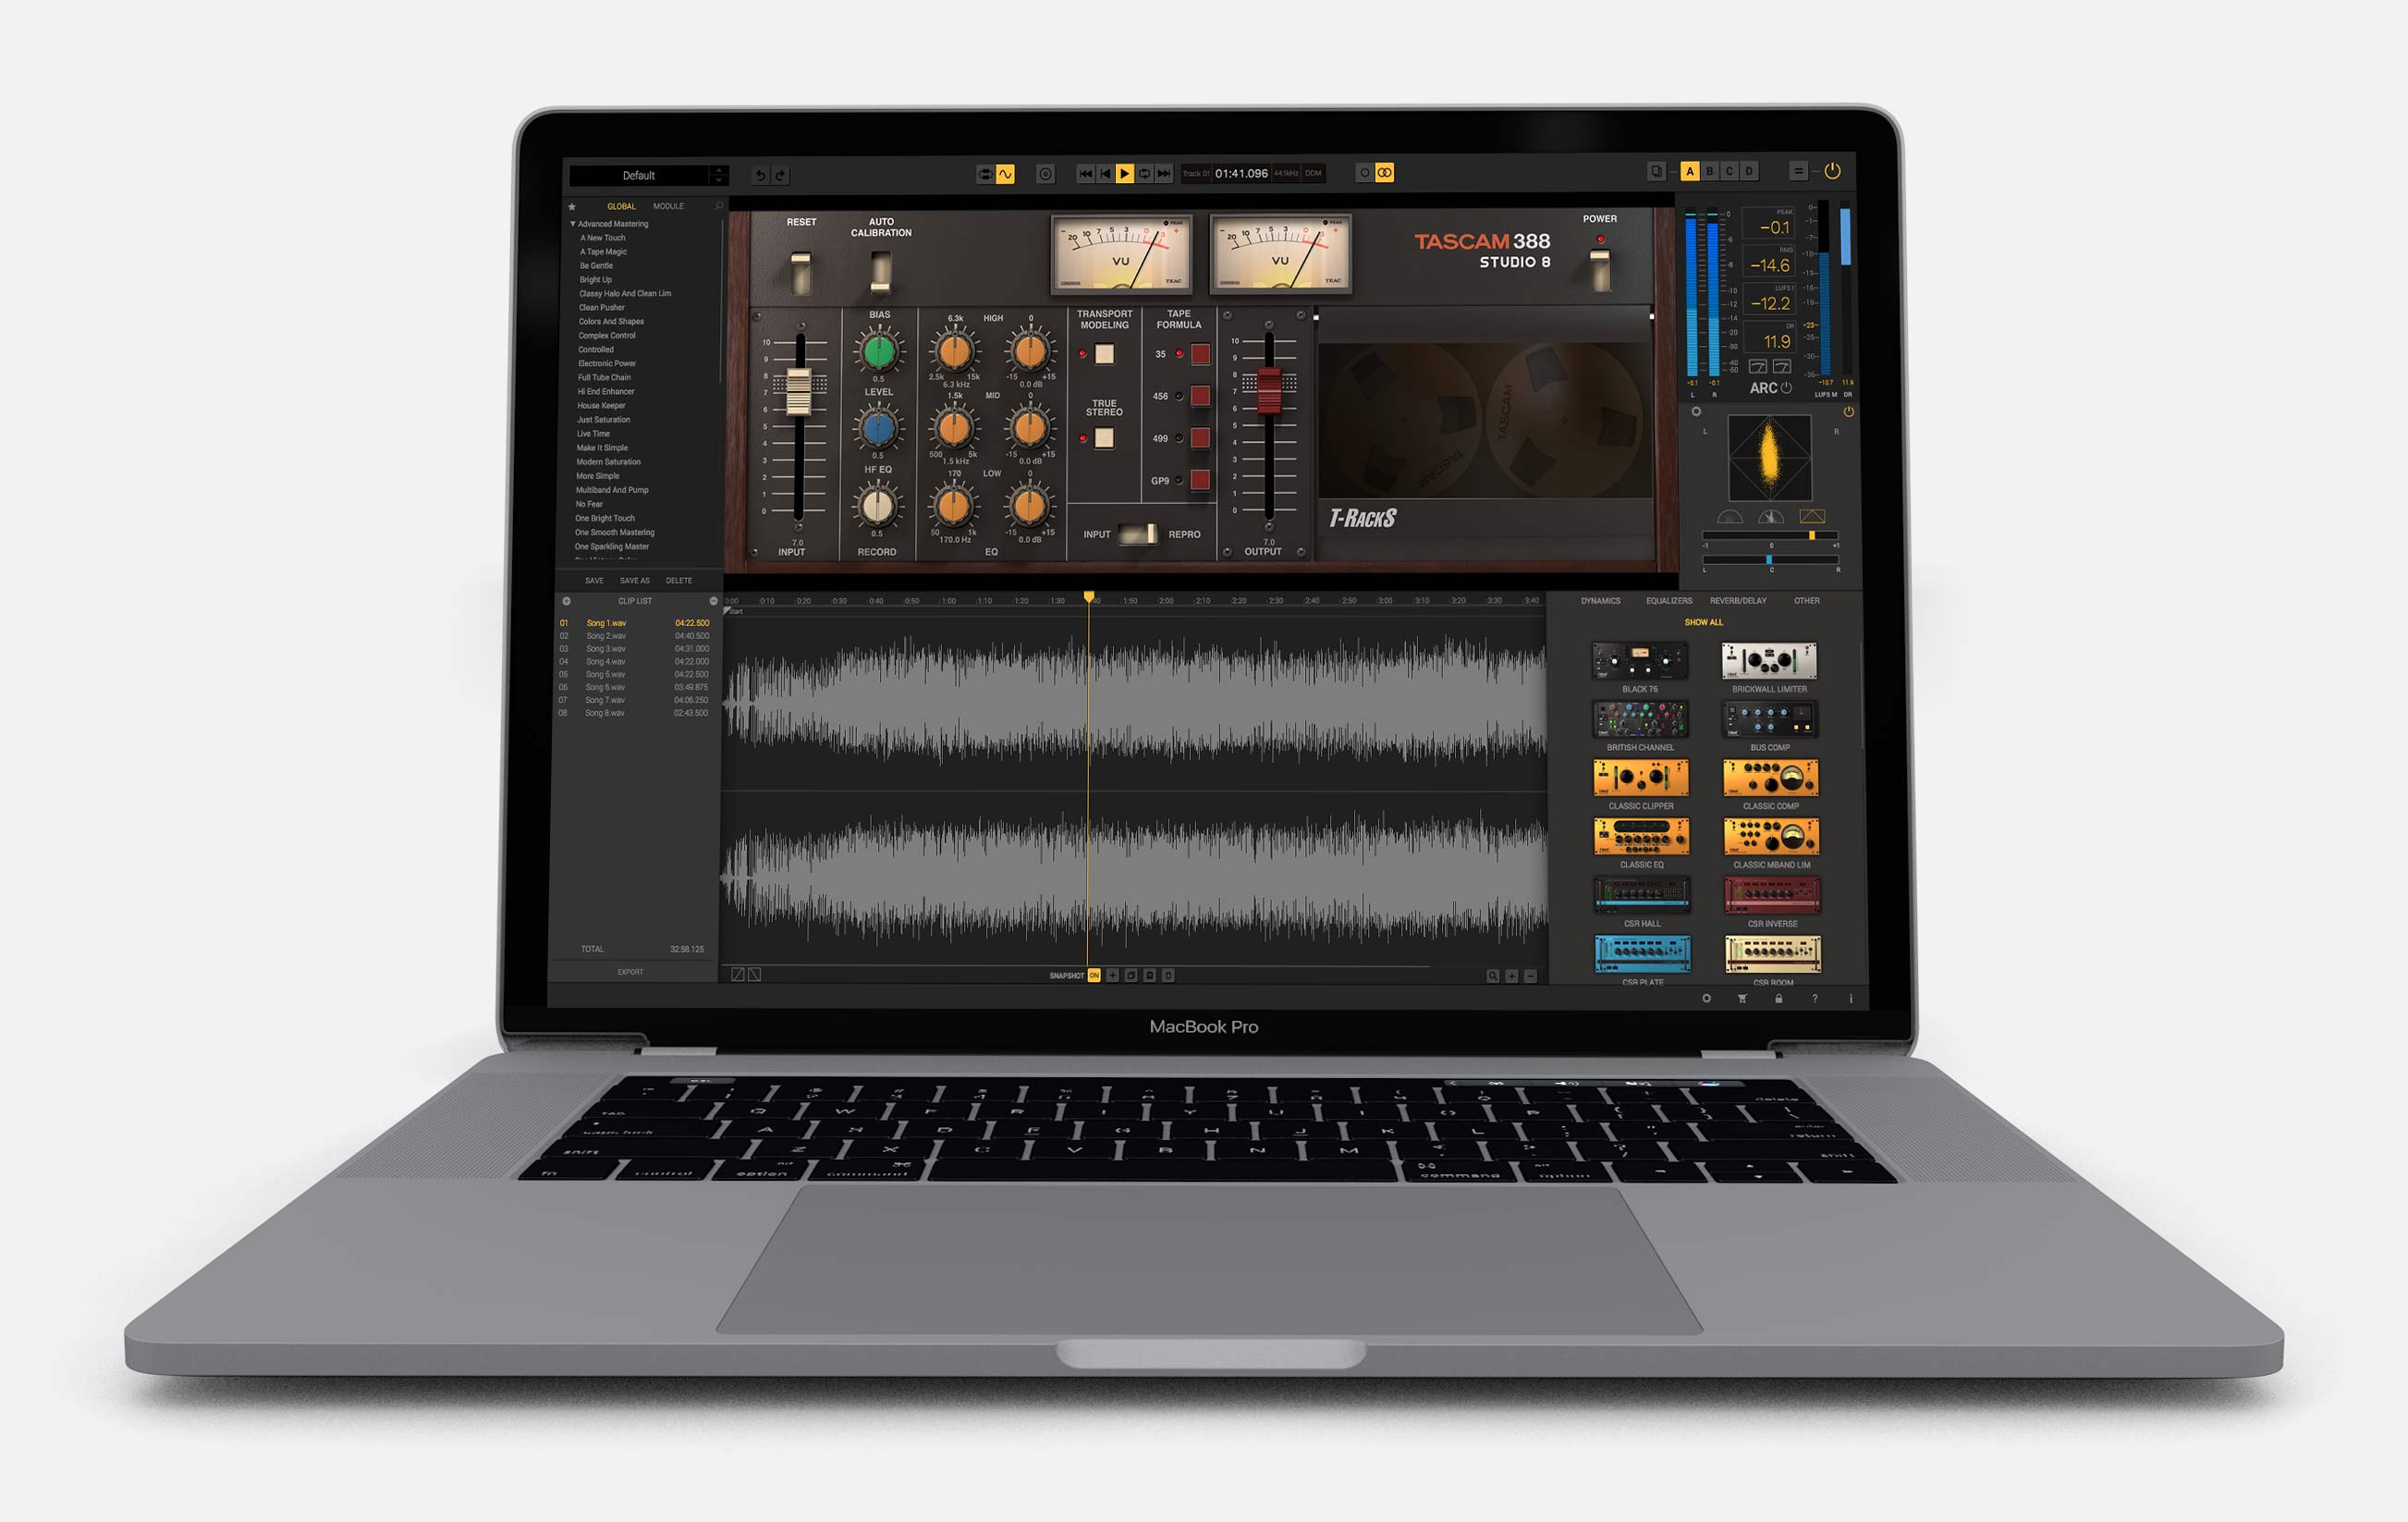The height and width of the screenshot is (1522, 2408).
Task: Pick the BLACK 76 module thumbnail
Action: click(1640, 661)
